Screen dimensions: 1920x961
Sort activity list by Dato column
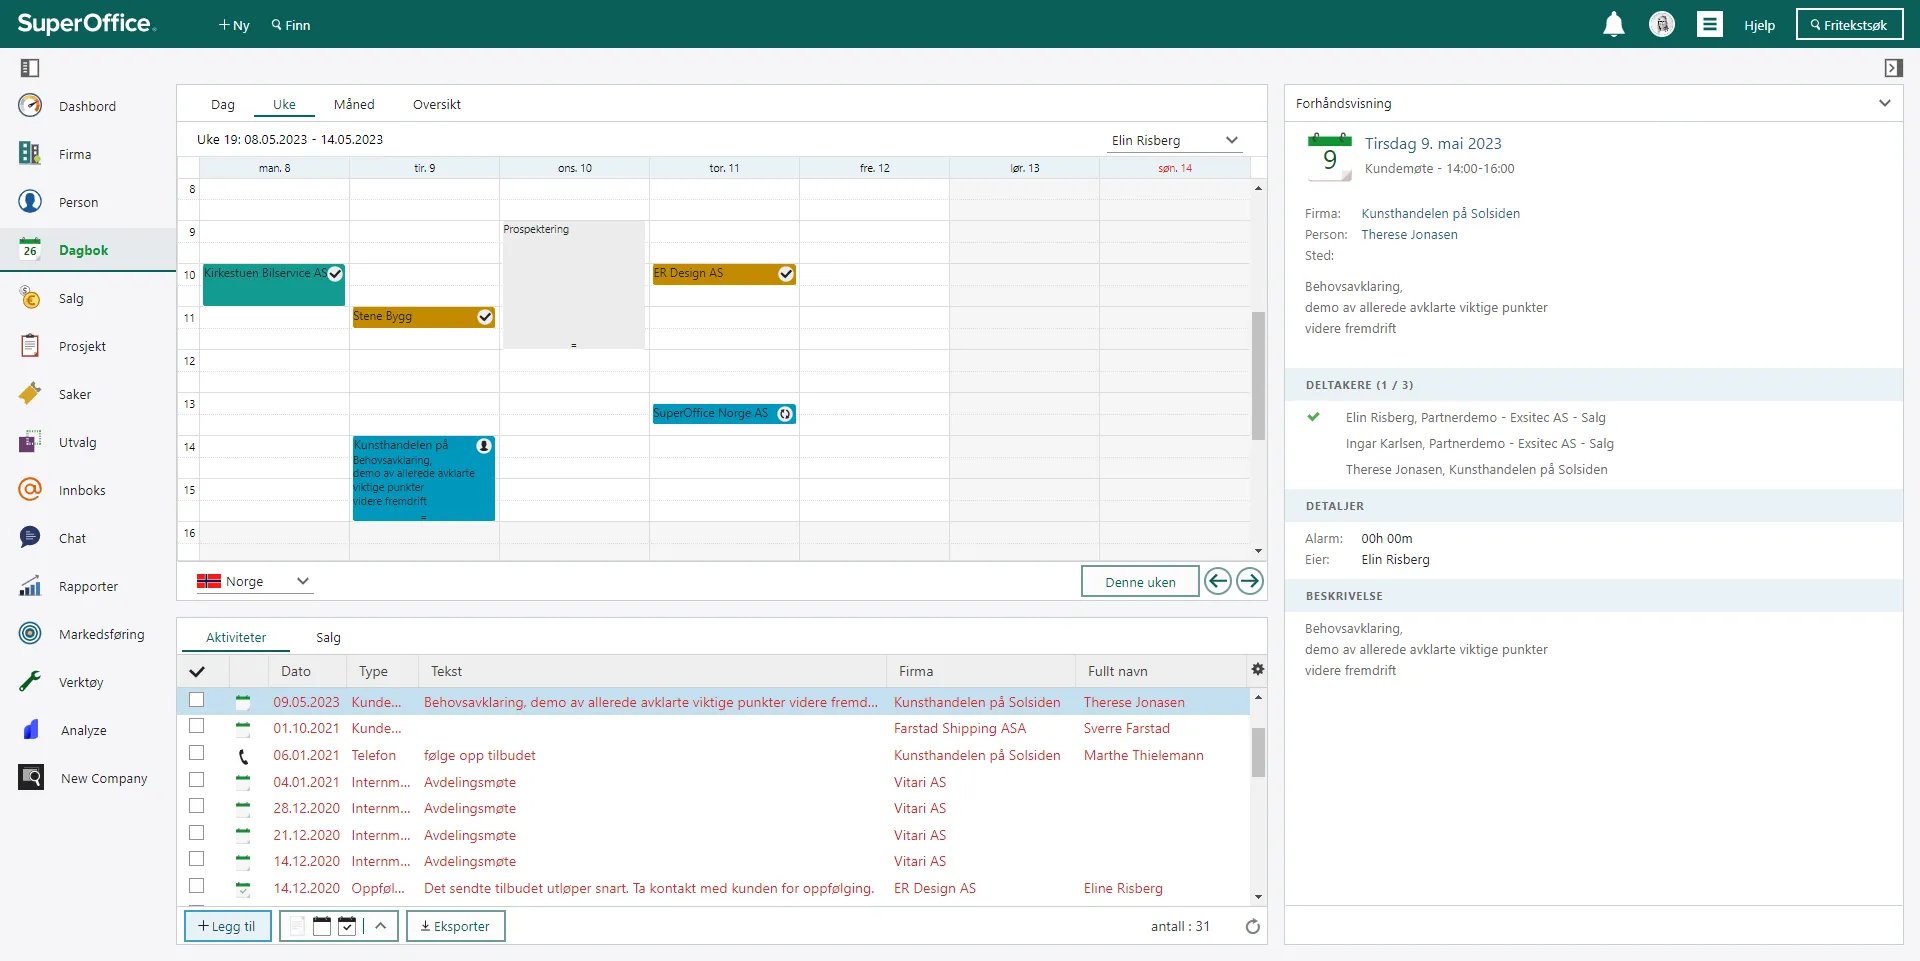296,671
